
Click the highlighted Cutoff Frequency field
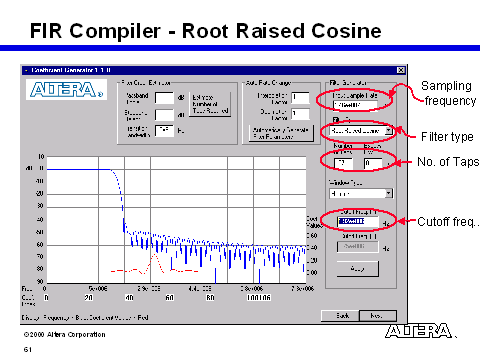358,222
